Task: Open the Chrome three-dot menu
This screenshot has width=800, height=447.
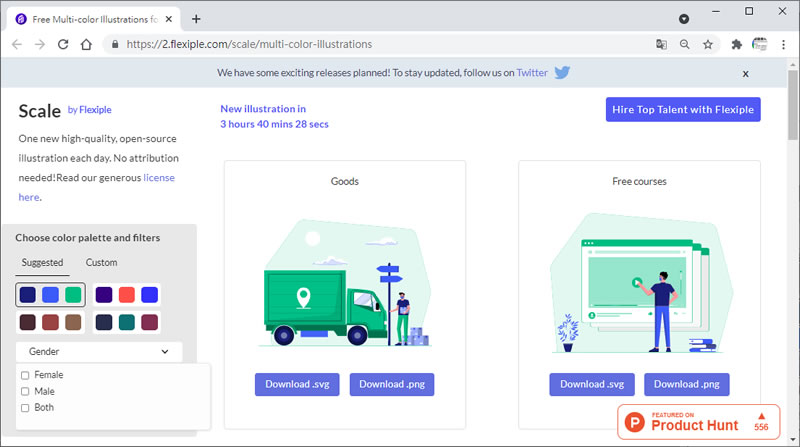Action: tap(783, 44)
